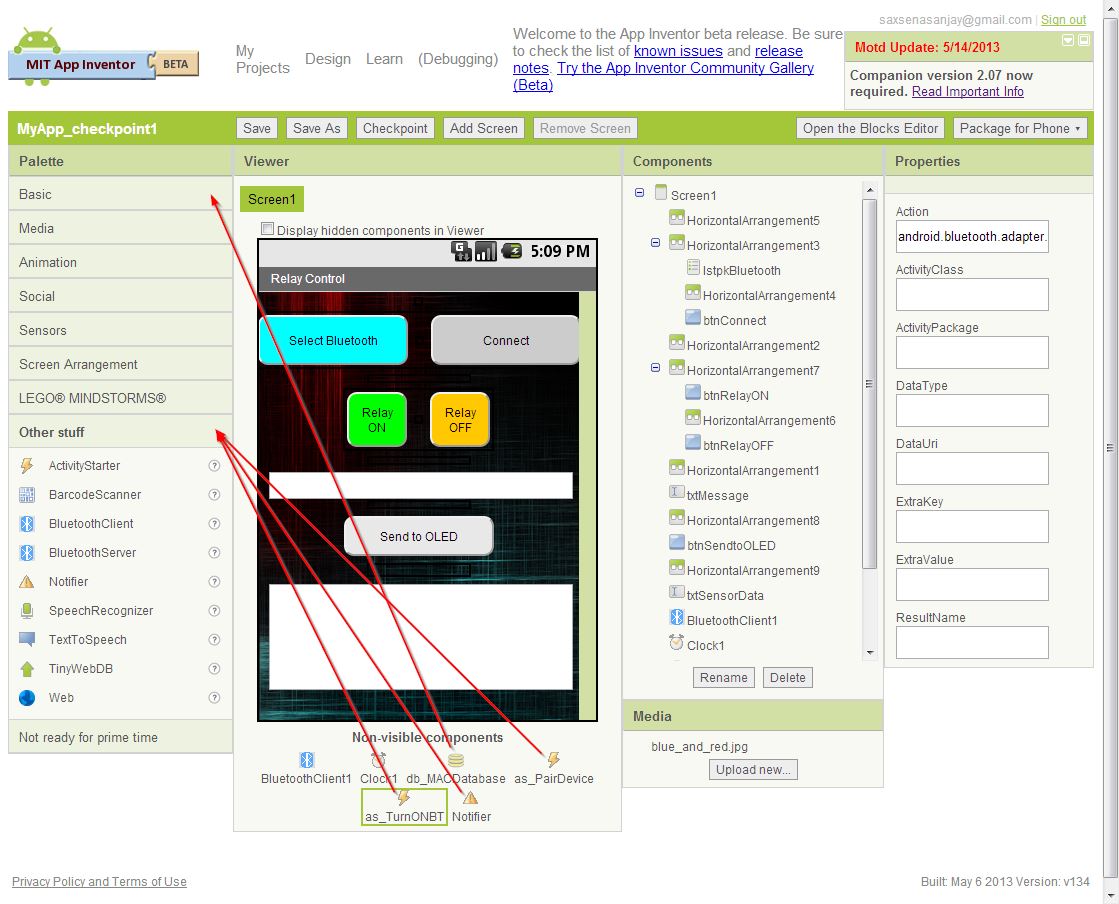Click the Save As button

click(317, 128)
